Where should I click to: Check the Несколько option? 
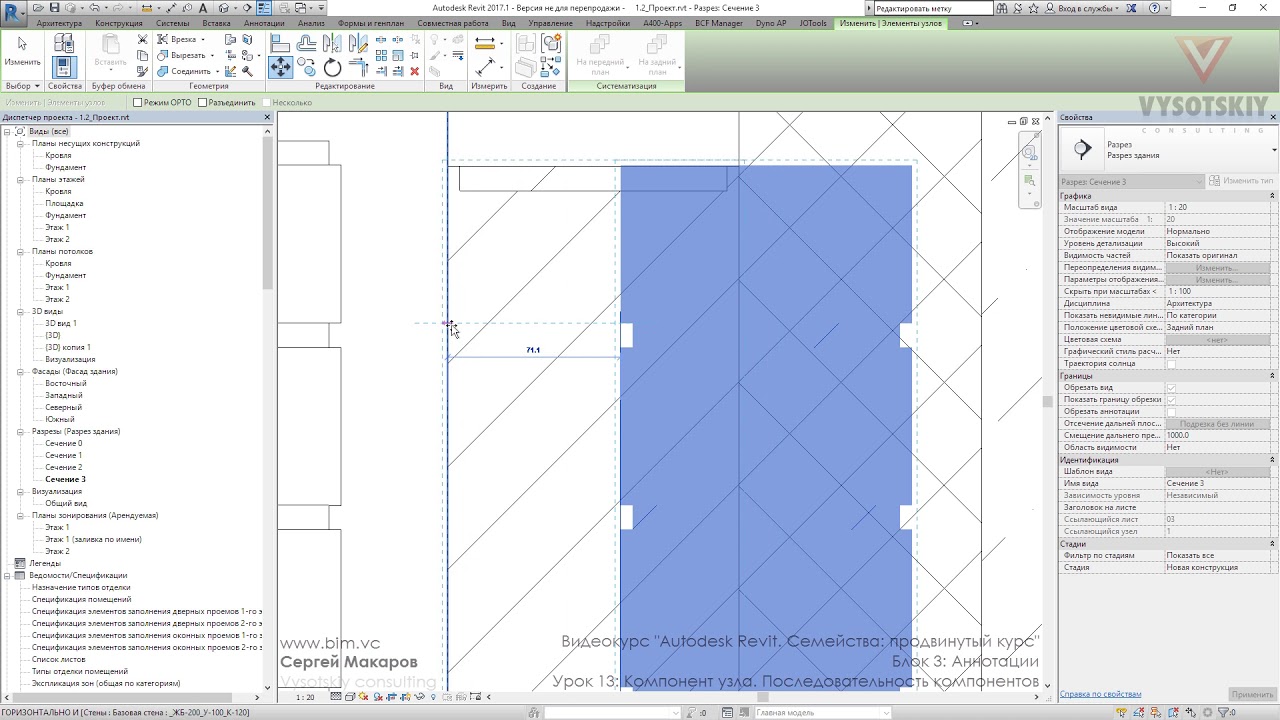[x=266, y=102]
